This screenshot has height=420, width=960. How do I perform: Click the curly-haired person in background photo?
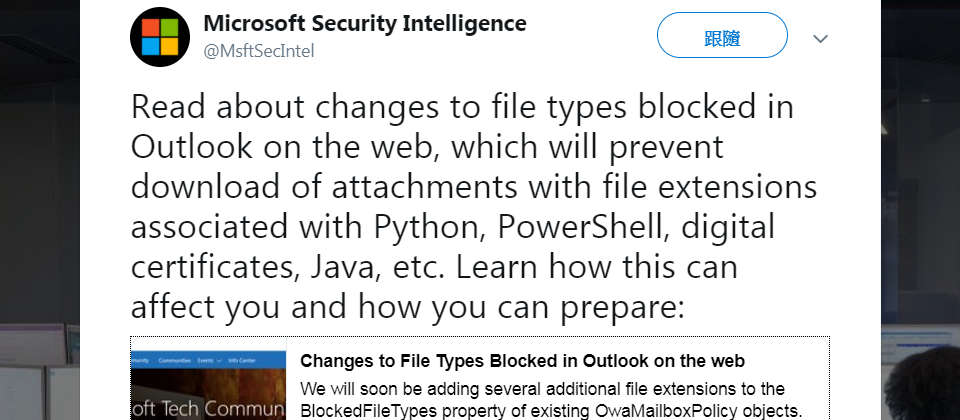(x=923, y=384)
